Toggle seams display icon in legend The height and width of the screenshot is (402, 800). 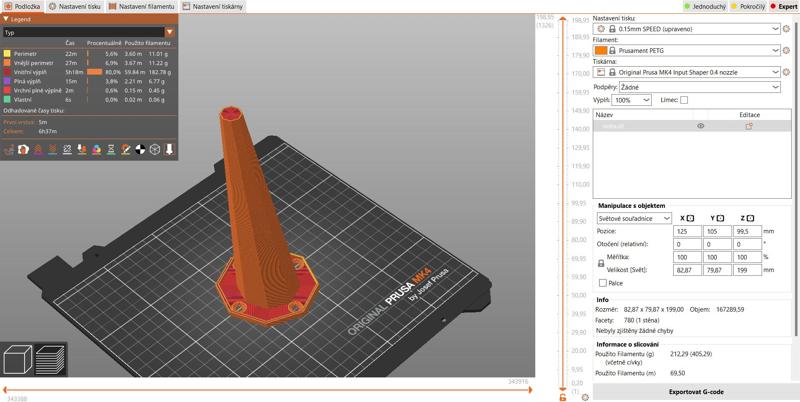click(x=67, y=149)
